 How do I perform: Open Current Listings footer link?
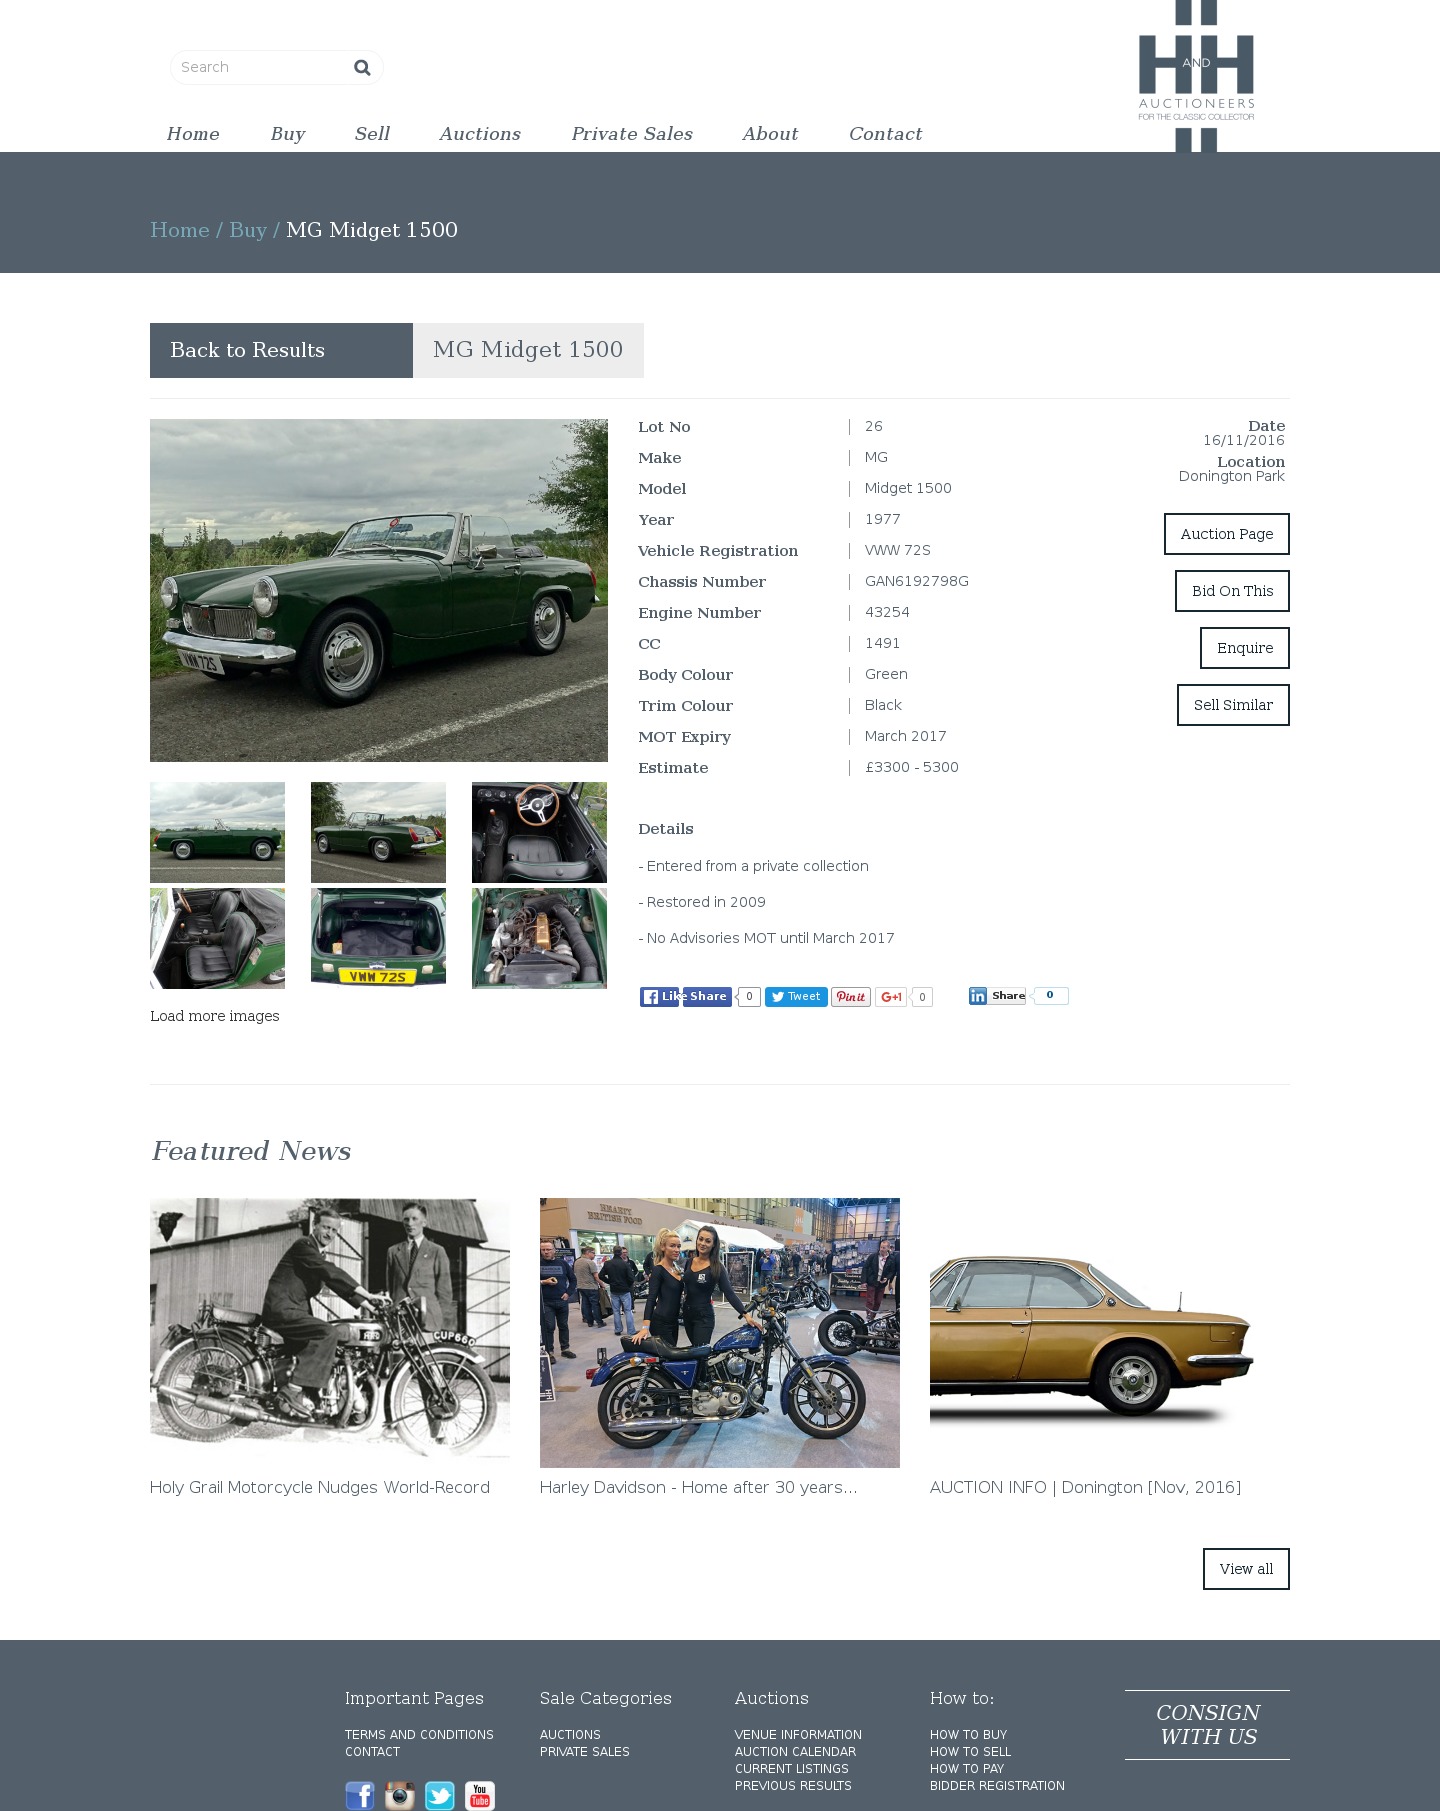792,1769
